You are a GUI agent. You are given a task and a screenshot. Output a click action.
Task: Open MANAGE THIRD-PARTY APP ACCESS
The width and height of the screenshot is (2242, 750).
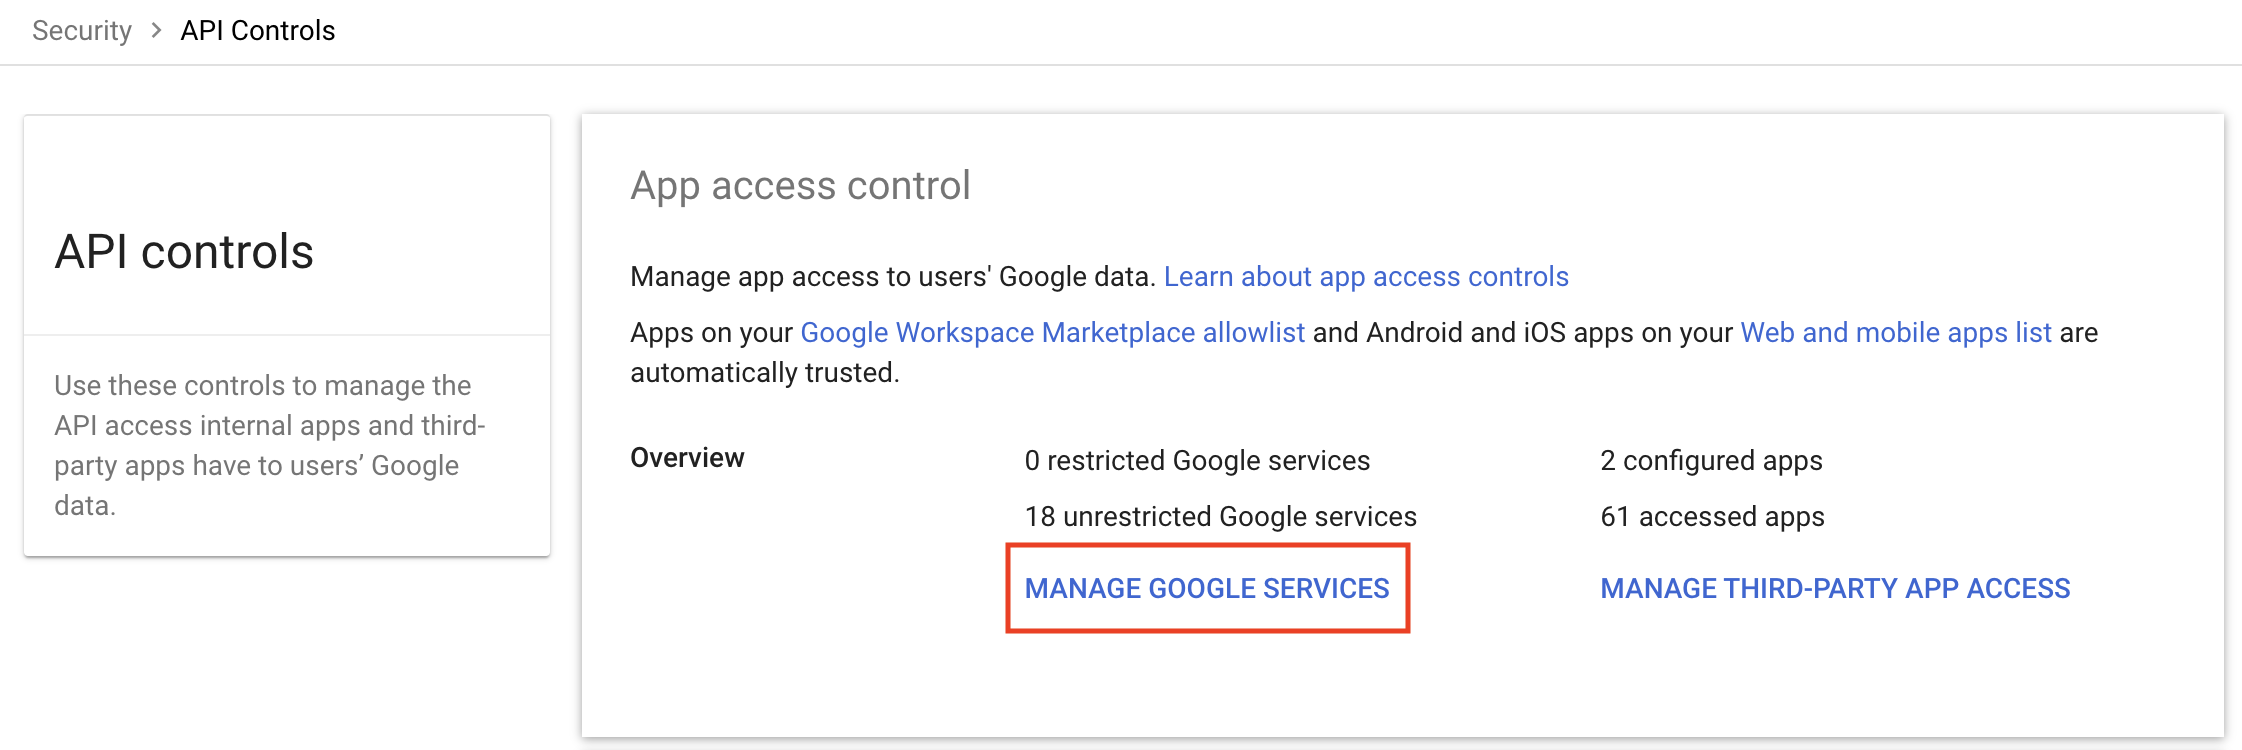1836,589
